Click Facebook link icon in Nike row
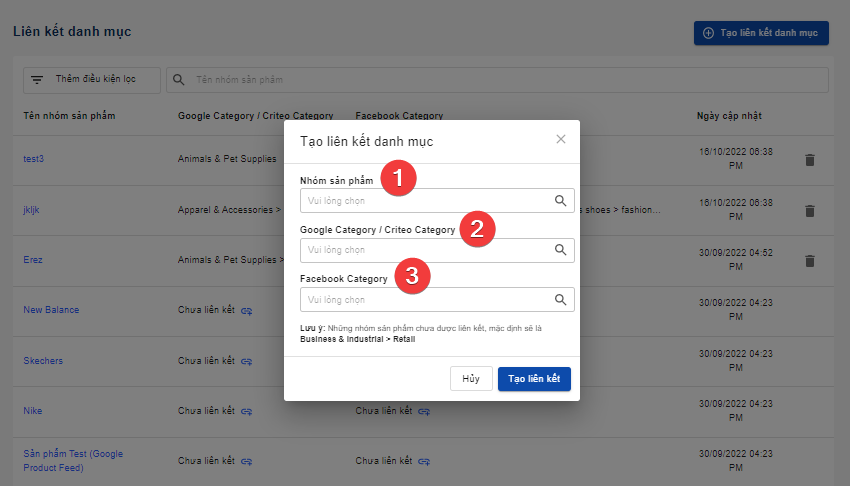Image resolution: width=850 pixels, height=486 pixels. 424,410
